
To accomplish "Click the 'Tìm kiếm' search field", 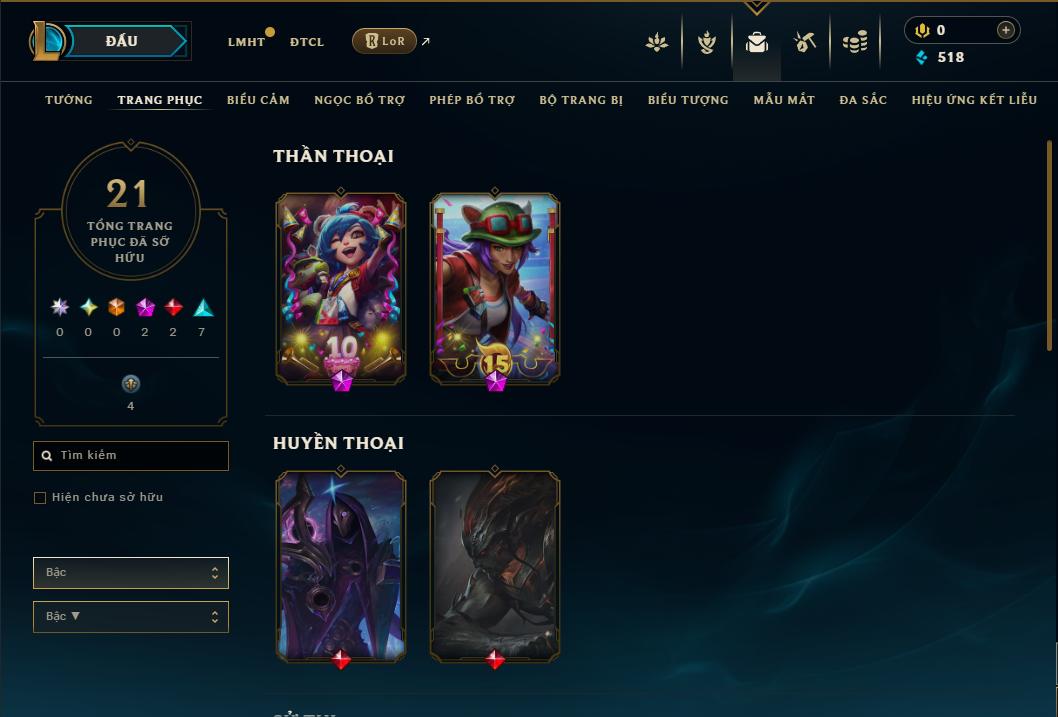I will pos(131,456).
